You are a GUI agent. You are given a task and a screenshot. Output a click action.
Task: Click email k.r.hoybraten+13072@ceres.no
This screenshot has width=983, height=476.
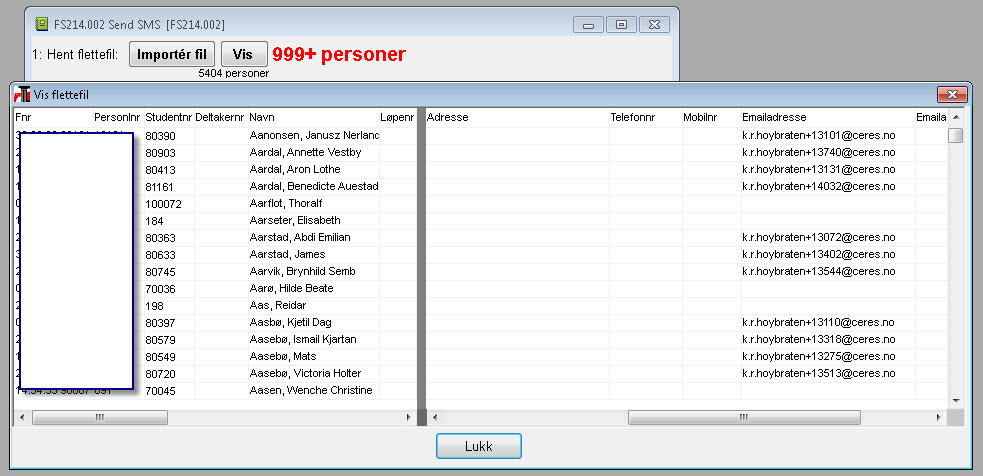[x=819, y=237]
